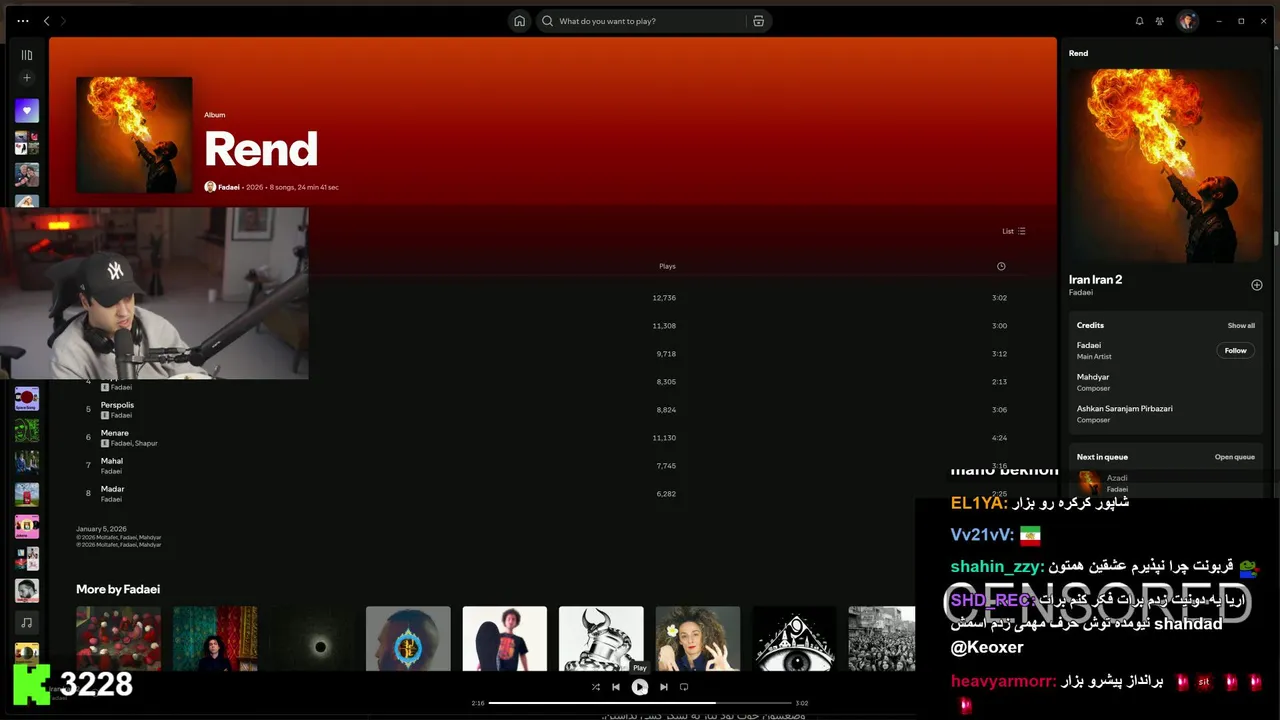Select the Perspolis track
Viewport: 1280px width, 720px height.
[117, 405]
